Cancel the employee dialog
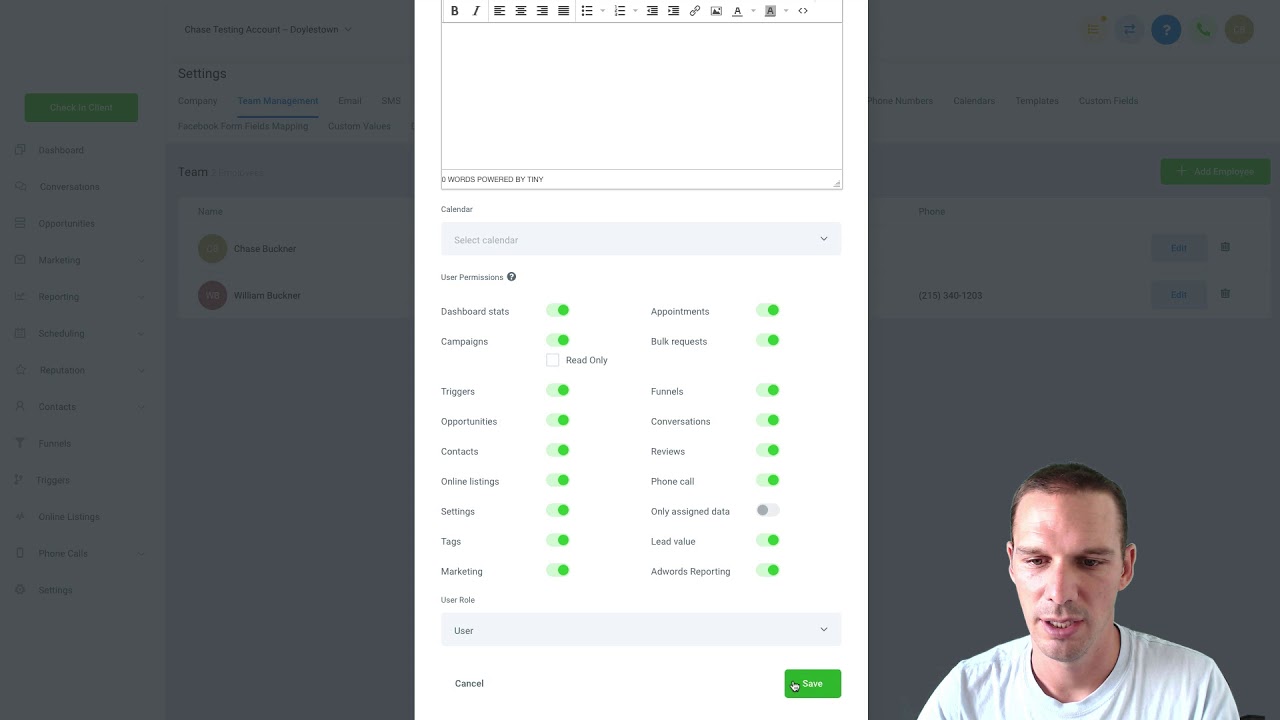 pyautogui.click(x=469, y=684)
